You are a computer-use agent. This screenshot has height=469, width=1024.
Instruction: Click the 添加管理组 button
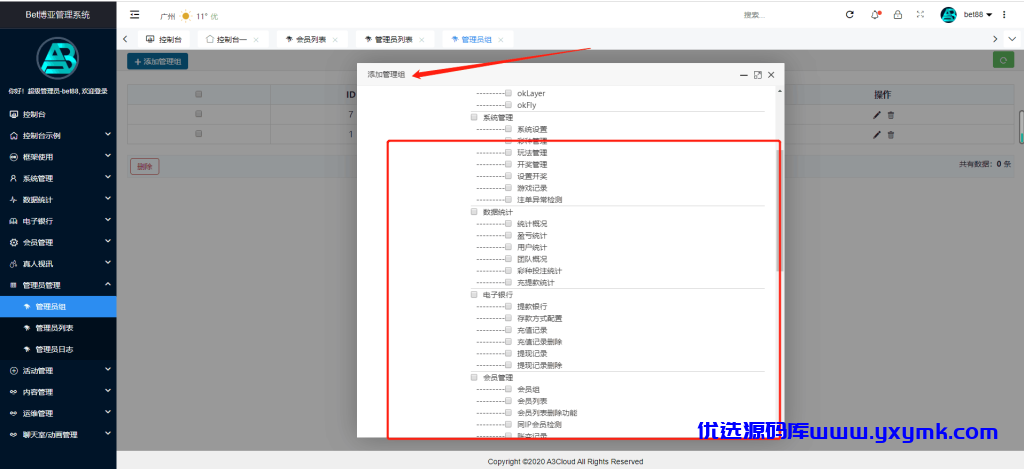157,61
